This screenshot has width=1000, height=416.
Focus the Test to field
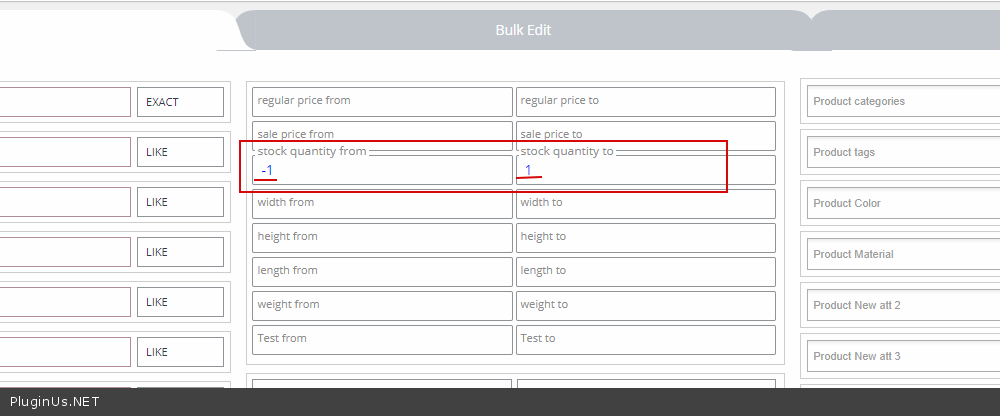(646, 339)
